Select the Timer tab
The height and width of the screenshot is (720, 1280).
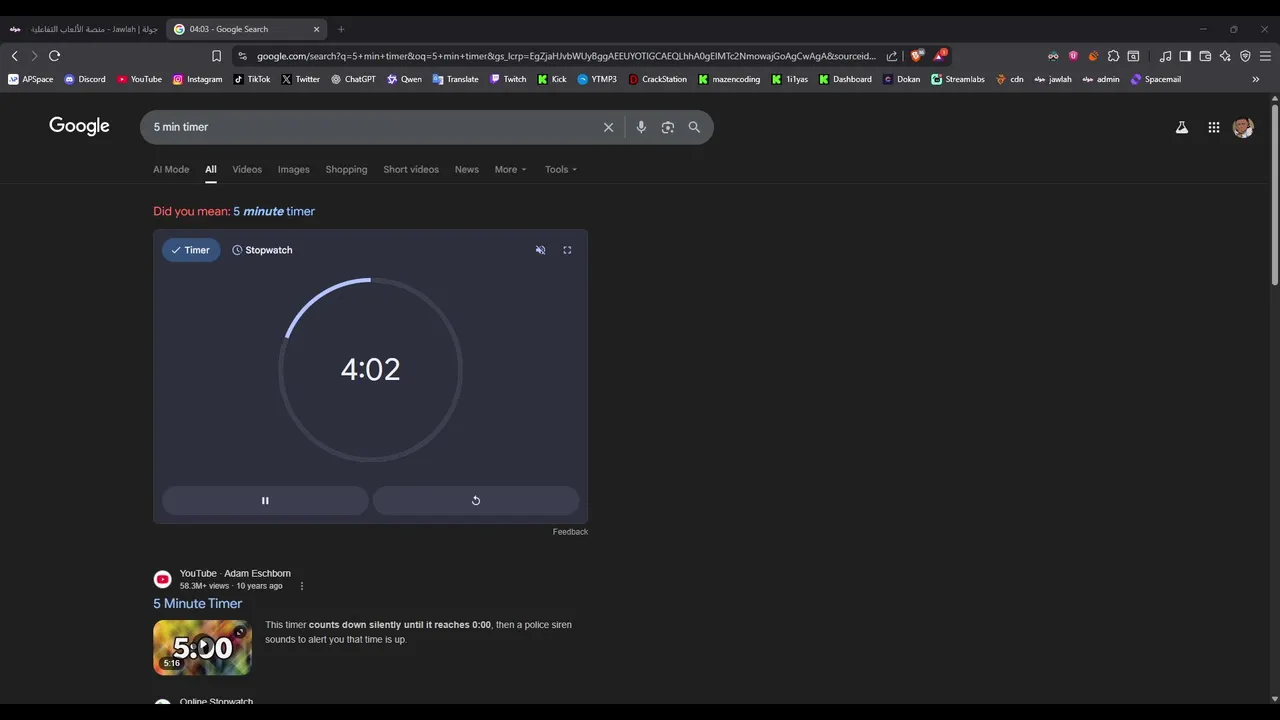coord(191,250)
